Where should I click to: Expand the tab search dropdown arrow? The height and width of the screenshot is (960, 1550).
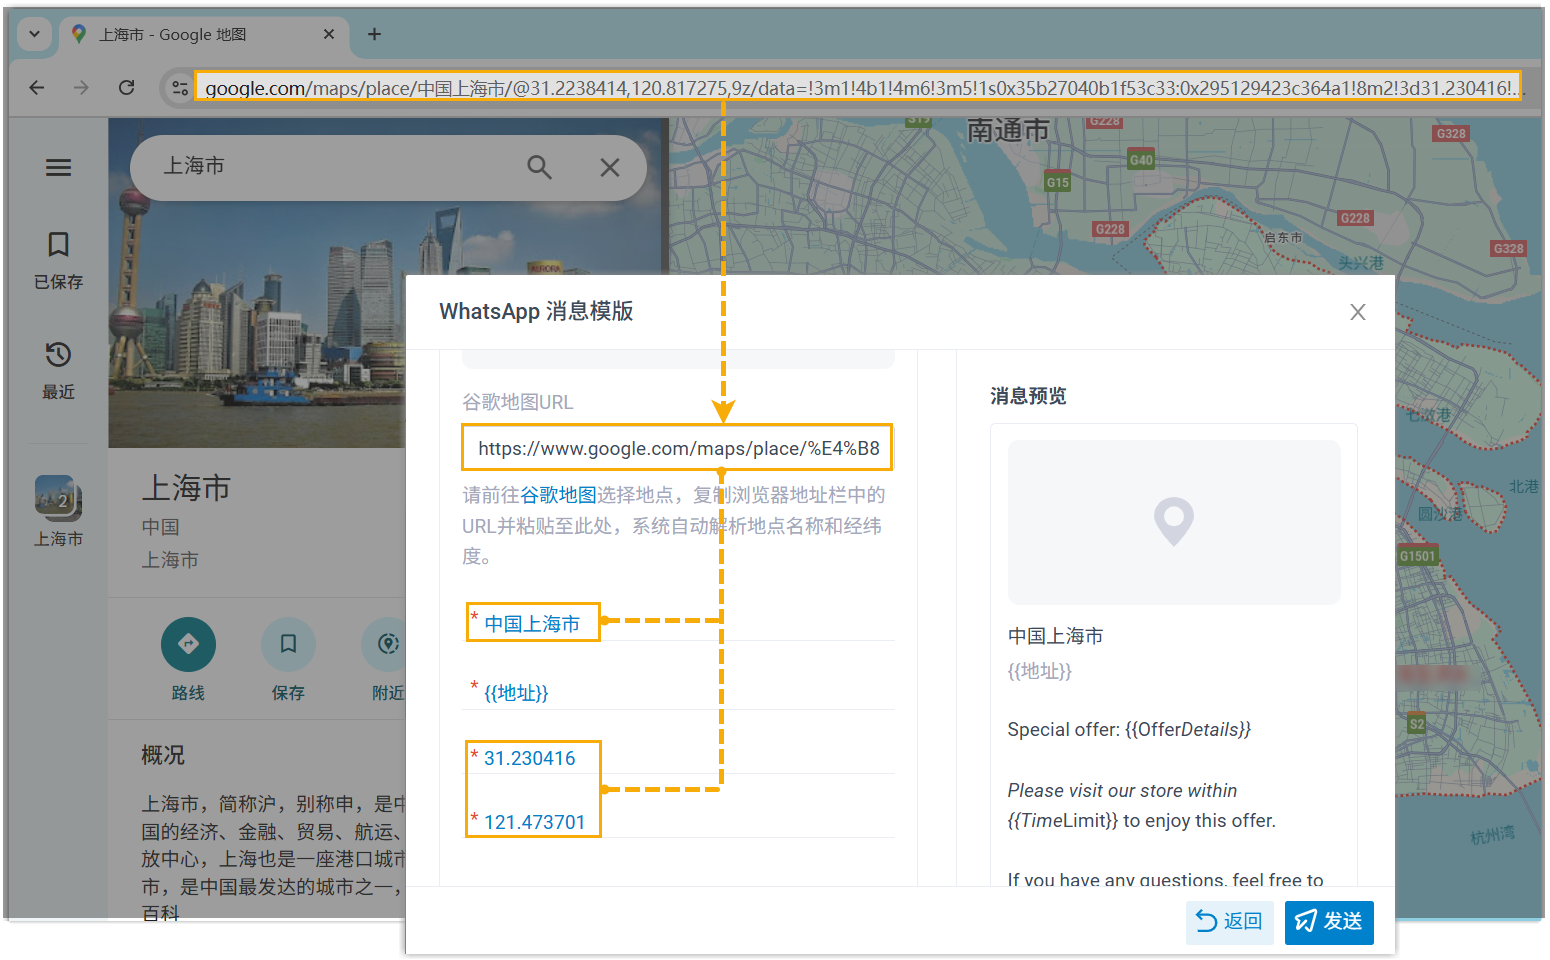click(34, 34)
